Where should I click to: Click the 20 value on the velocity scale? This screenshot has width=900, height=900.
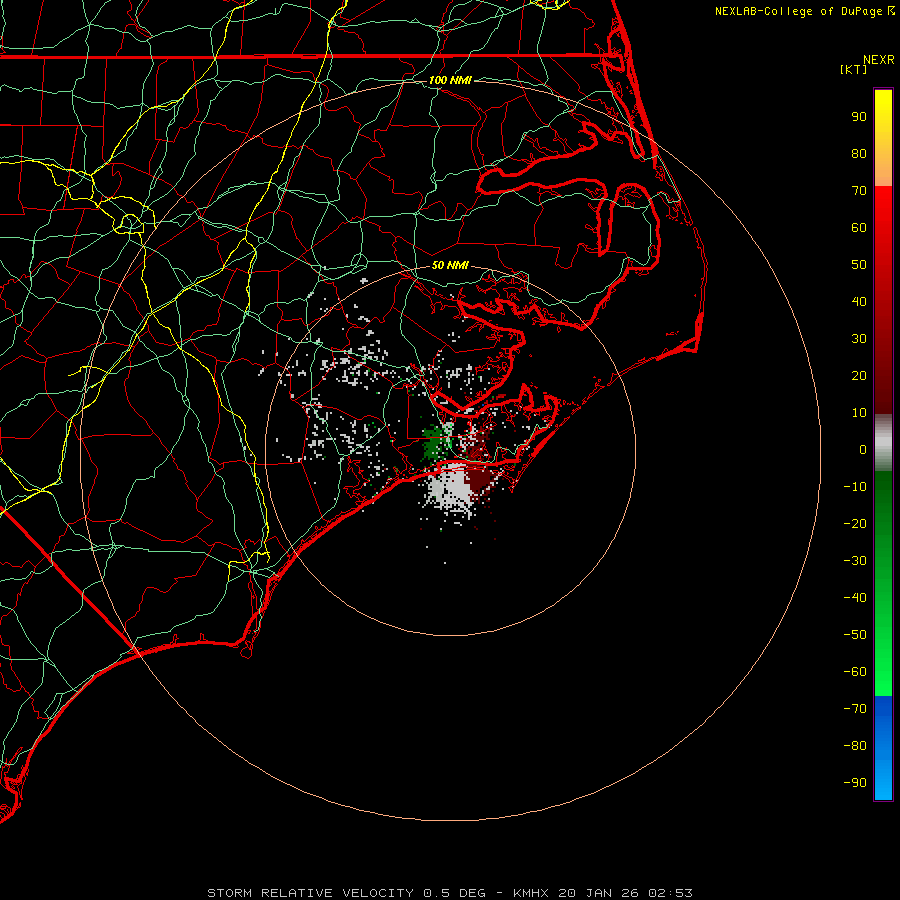coord(859,376)
